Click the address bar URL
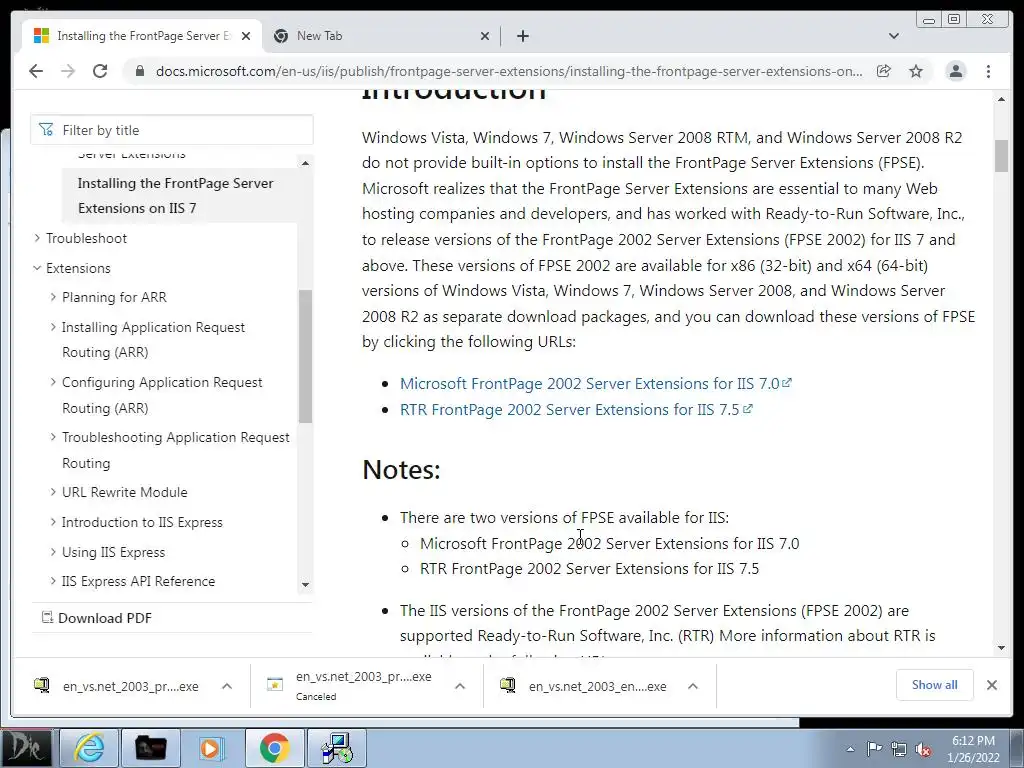 (509, 71)
